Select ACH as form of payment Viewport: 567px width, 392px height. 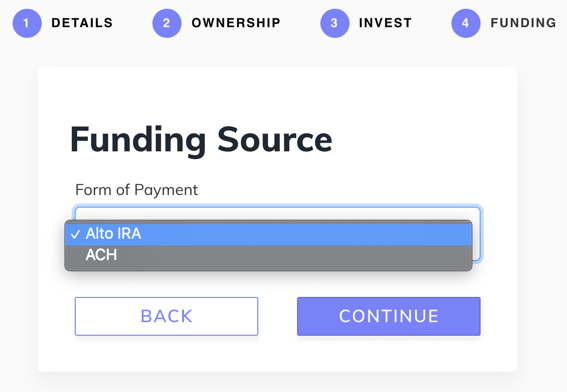pos(268,255)
